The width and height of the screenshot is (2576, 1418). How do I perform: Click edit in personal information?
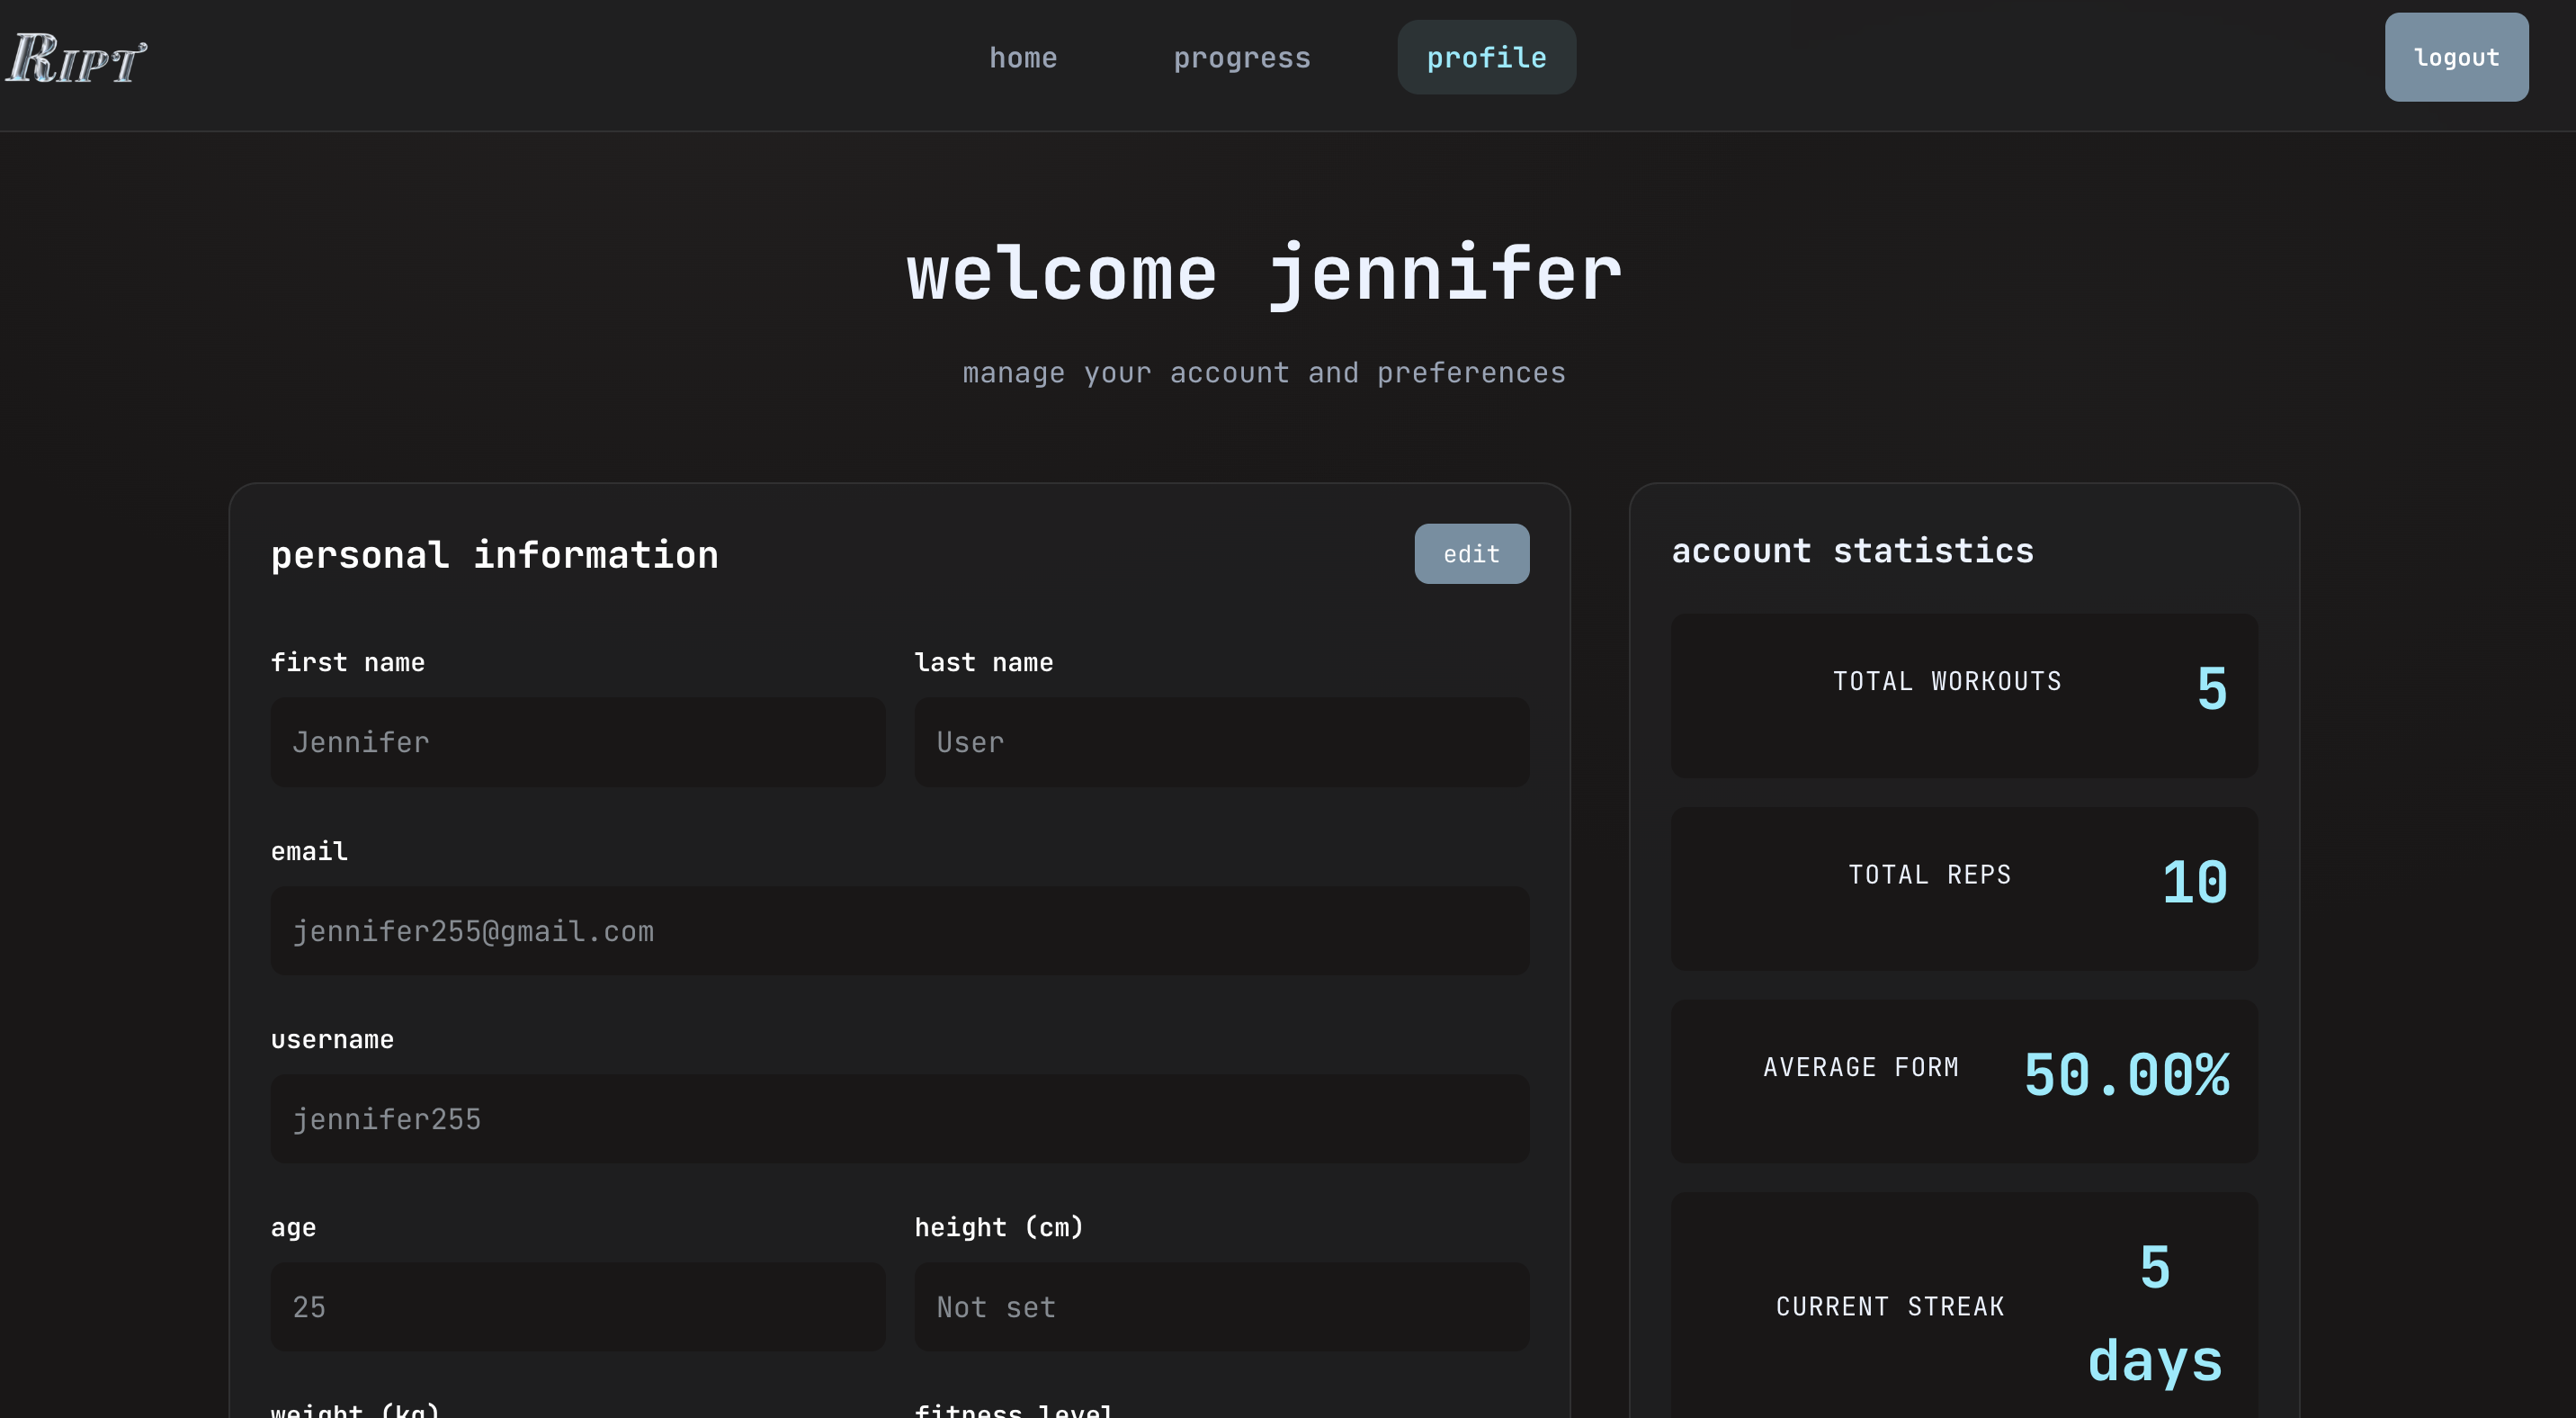[x=1470, y=554]
